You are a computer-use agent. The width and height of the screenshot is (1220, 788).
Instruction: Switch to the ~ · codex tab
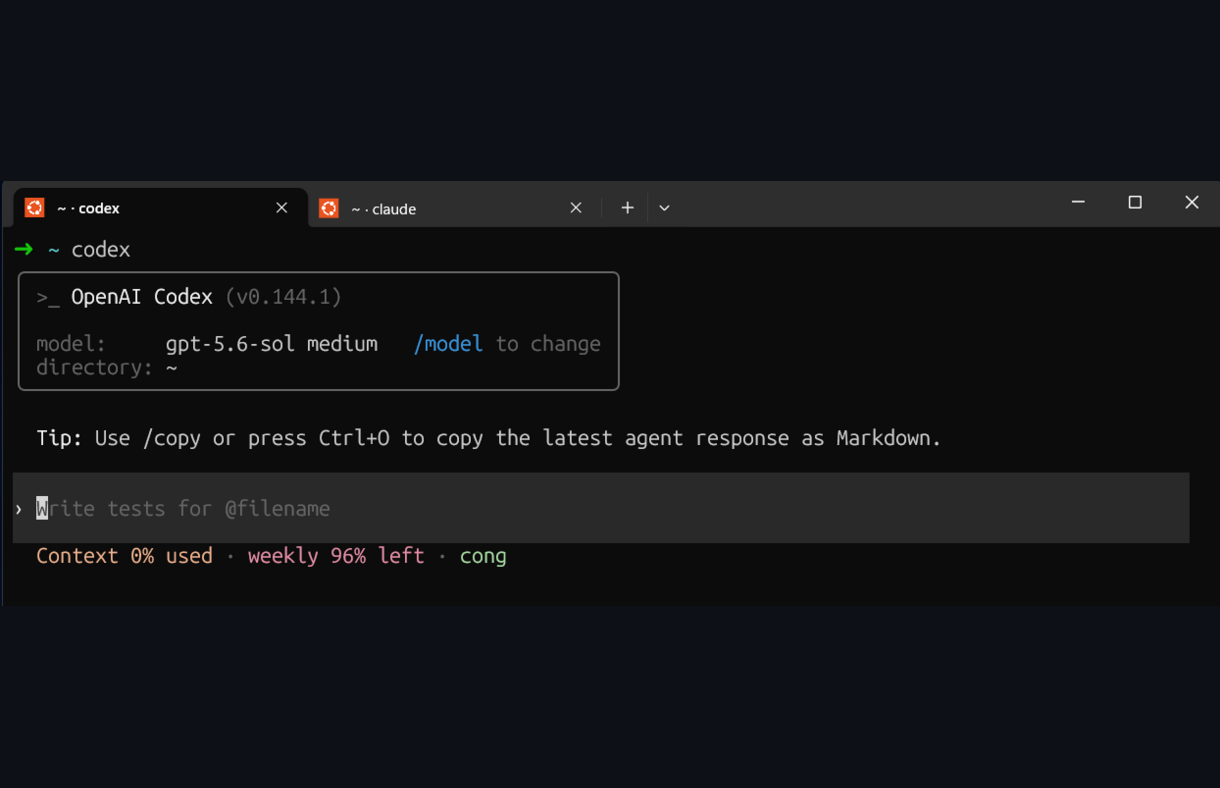tap(160, 208)
